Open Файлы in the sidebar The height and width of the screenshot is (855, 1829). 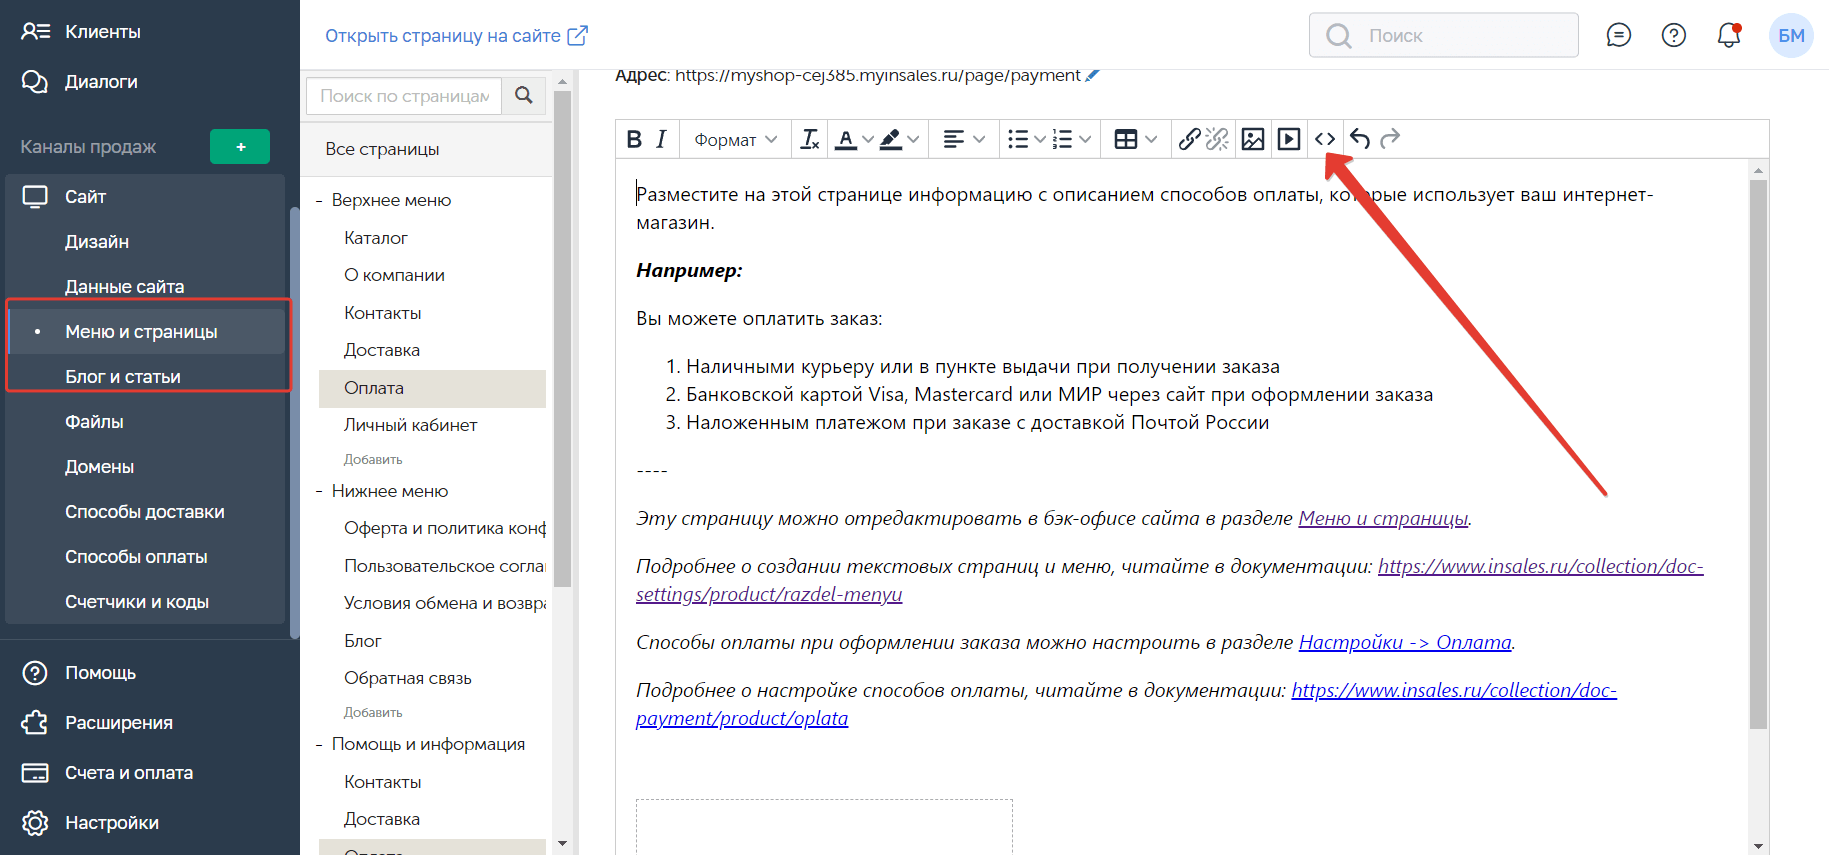tap(94, 422)
